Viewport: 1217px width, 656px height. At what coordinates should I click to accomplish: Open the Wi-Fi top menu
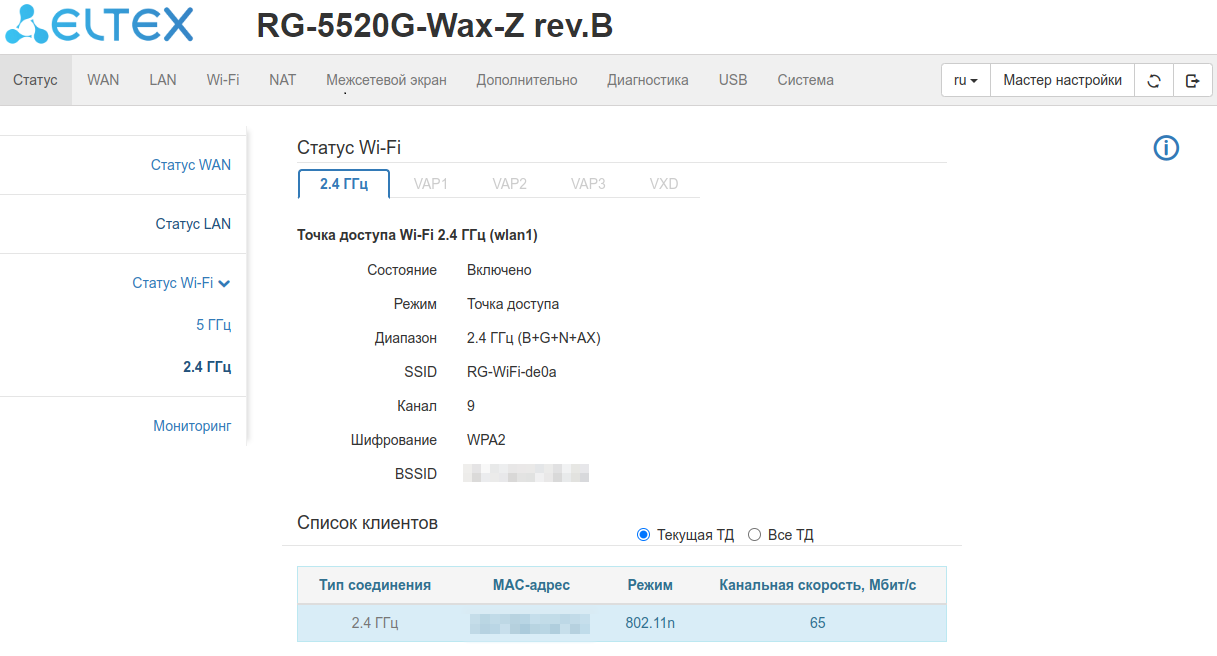[x=223, y=80]
